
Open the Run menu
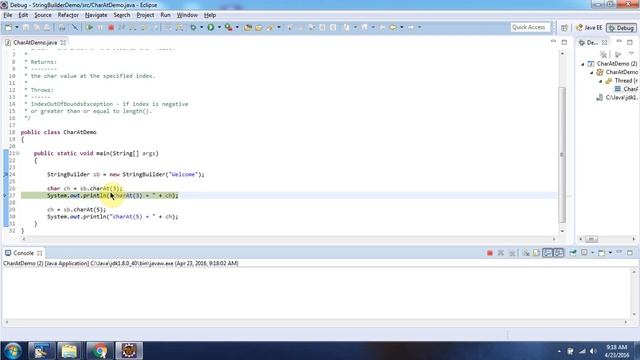click(x=165, y=15)
